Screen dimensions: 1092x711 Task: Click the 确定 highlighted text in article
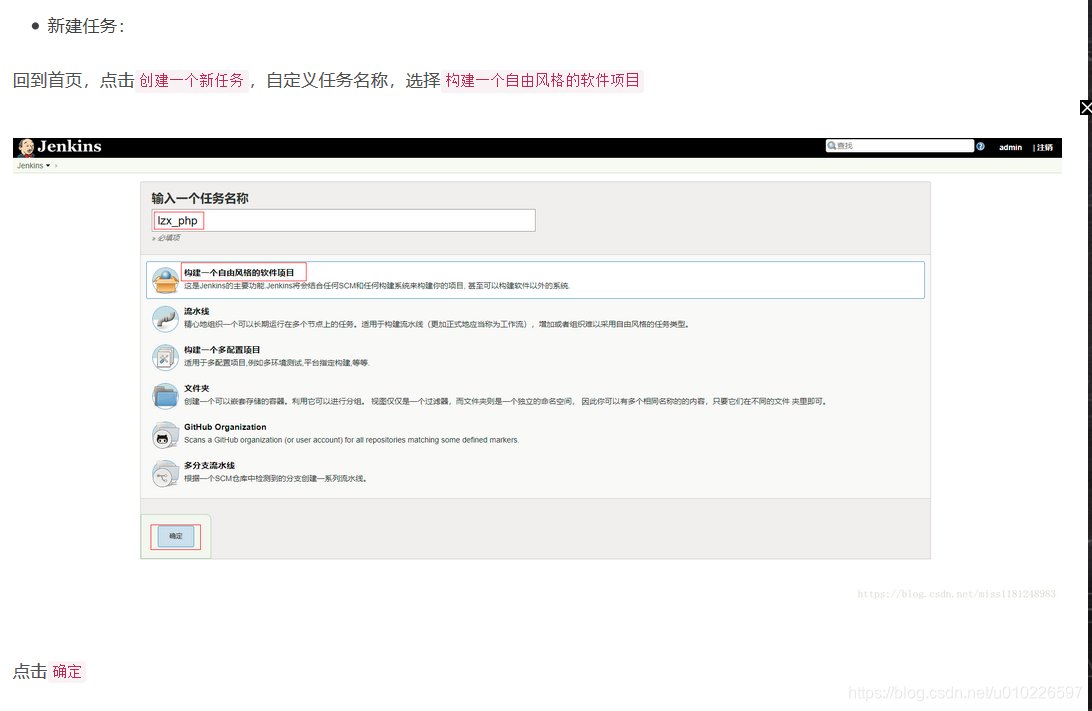[67, 672]
